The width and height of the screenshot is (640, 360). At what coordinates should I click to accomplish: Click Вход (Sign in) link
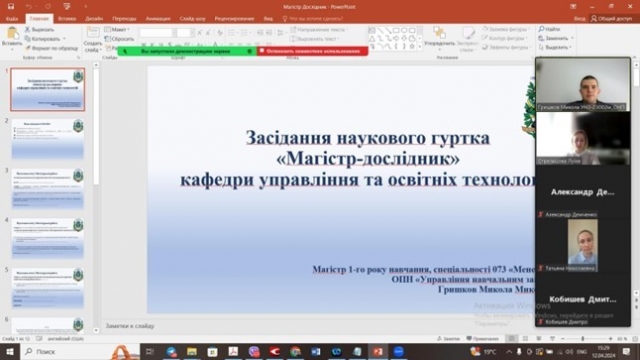point(580,18)
